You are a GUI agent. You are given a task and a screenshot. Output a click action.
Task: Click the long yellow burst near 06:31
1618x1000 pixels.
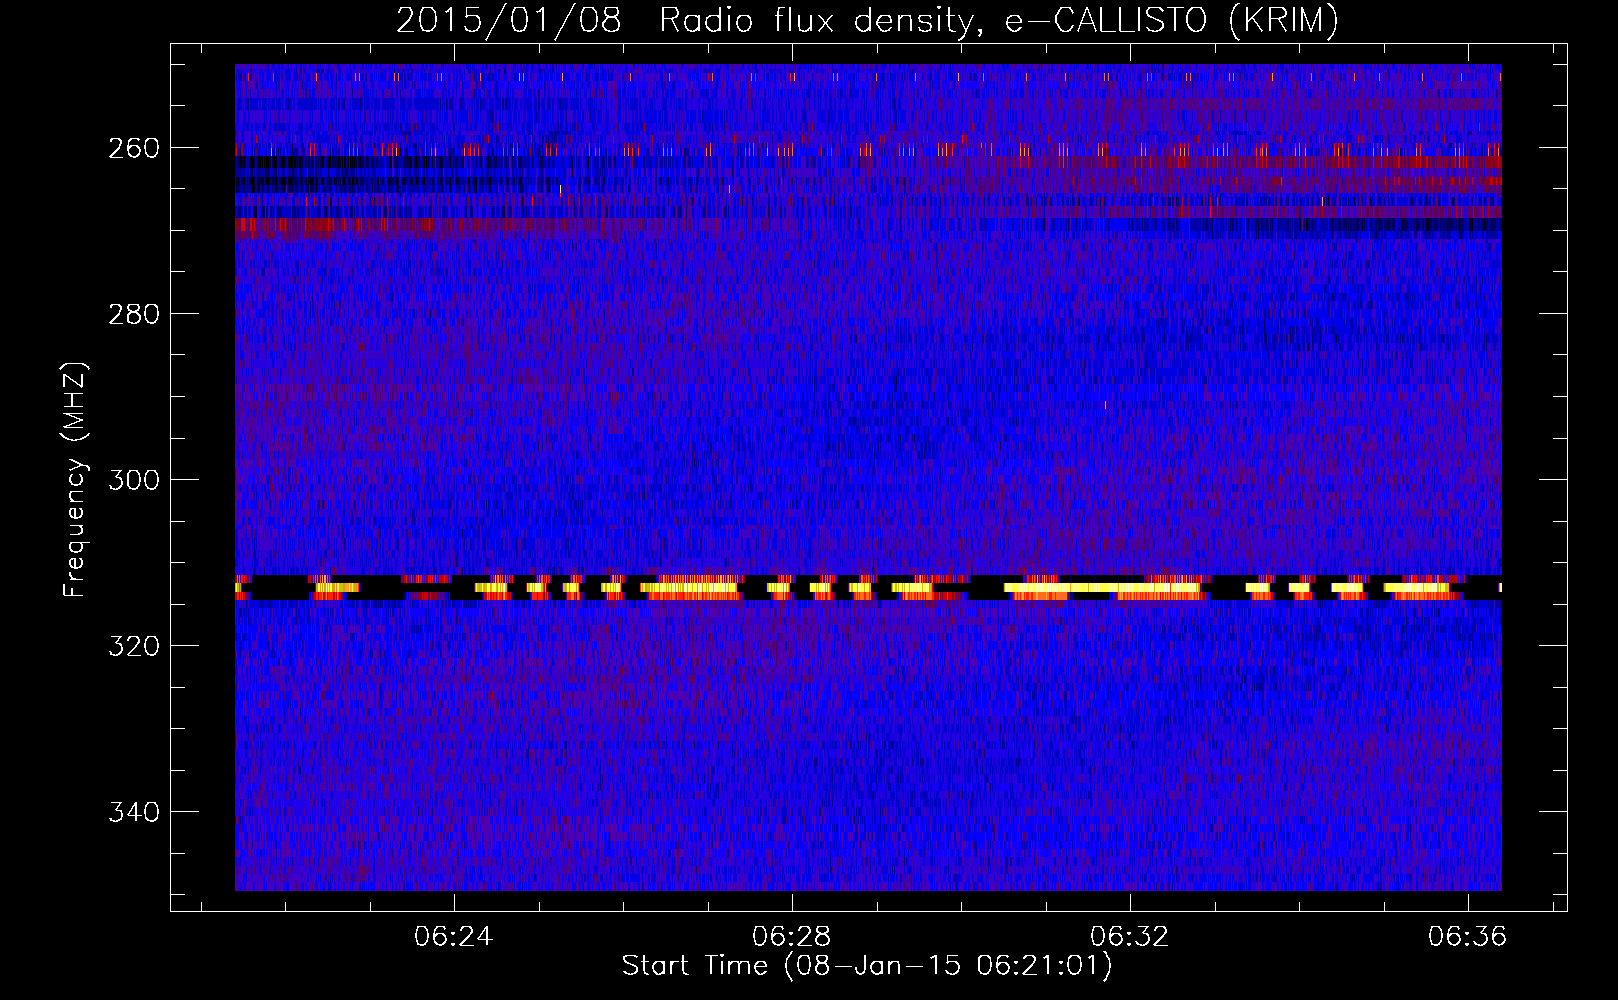[x=1102, y=588]
